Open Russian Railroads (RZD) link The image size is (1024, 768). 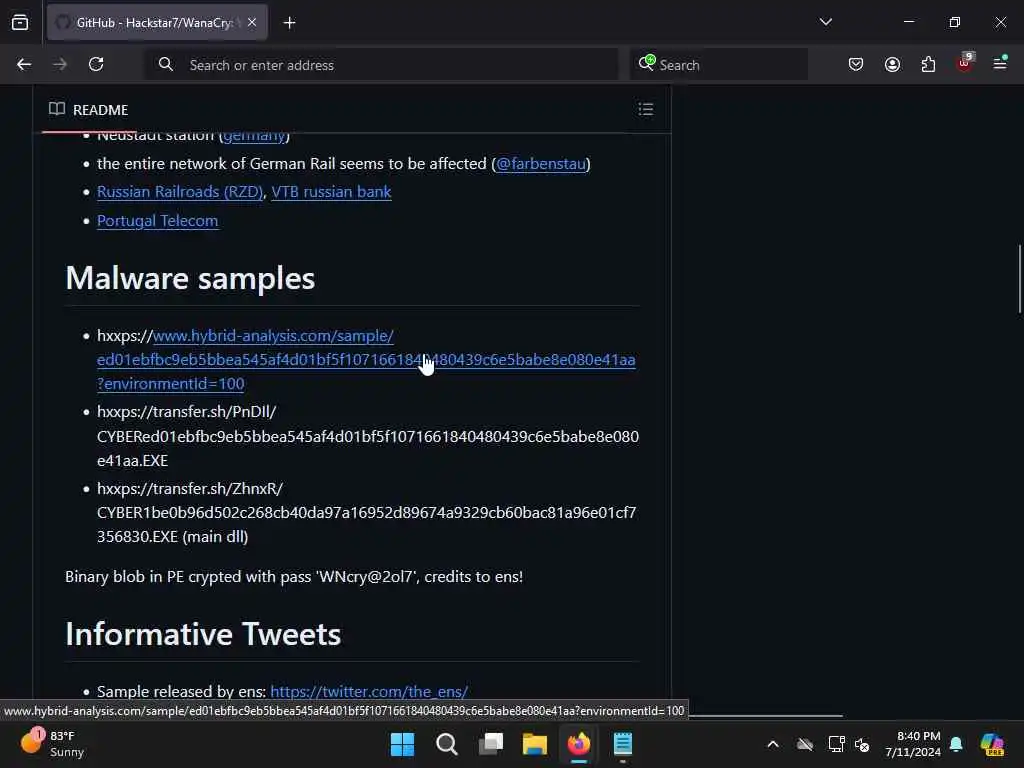tap(180, 192)
